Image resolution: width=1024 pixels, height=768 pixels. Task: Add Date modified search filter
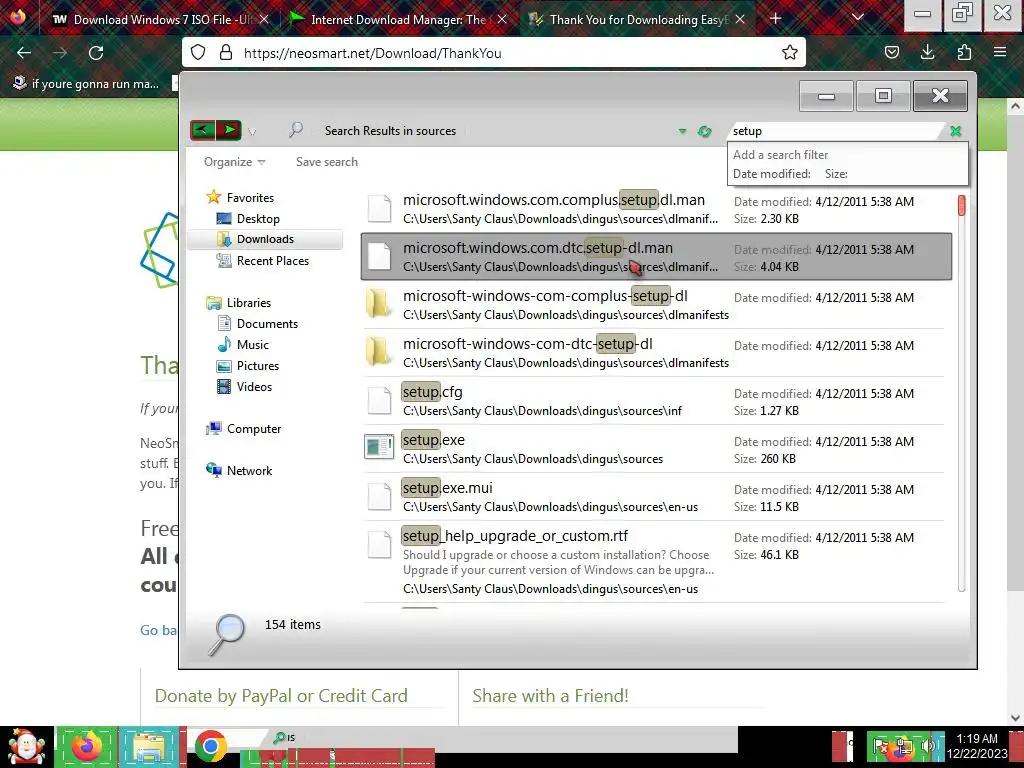pos(771,174)
